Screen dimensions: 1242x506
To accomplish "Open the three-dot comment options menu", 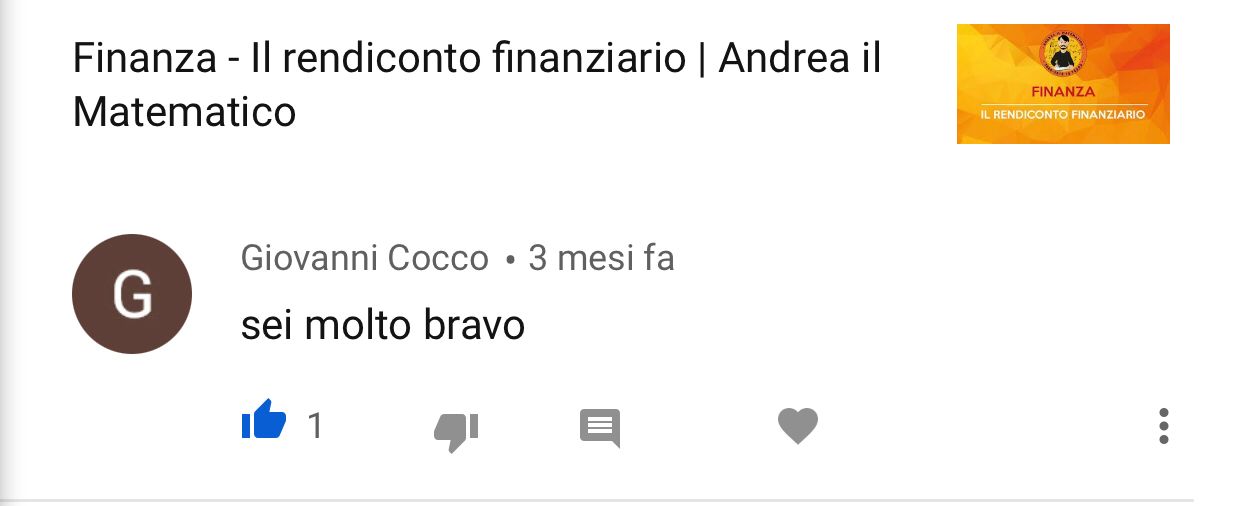I will coord(1163,426).
